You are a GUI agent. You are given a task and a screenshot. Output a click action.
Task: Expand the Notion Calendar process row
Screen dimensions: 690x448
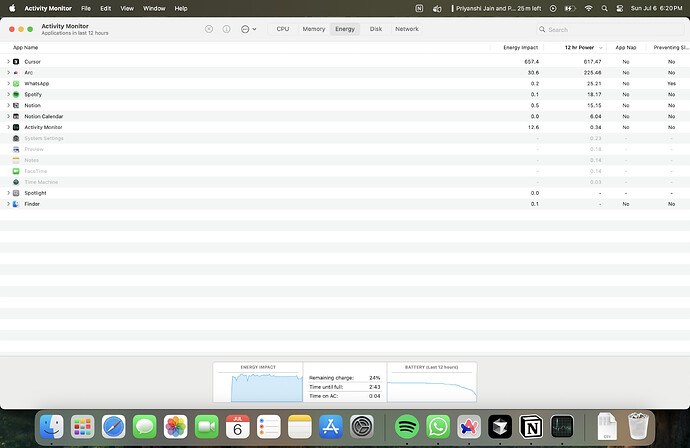click(8, 116)
